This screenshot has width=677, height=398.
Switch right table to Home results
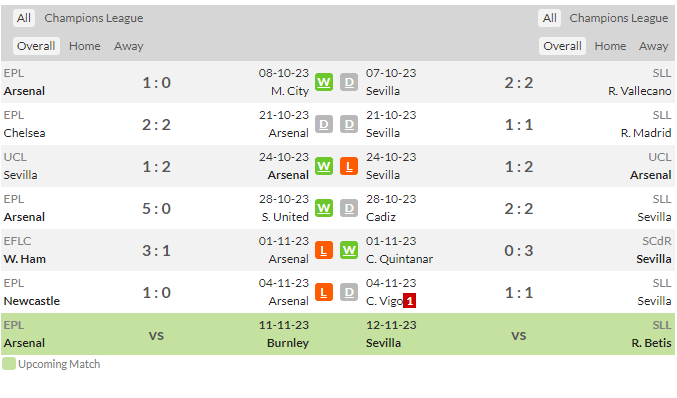[x=610, y=46]
